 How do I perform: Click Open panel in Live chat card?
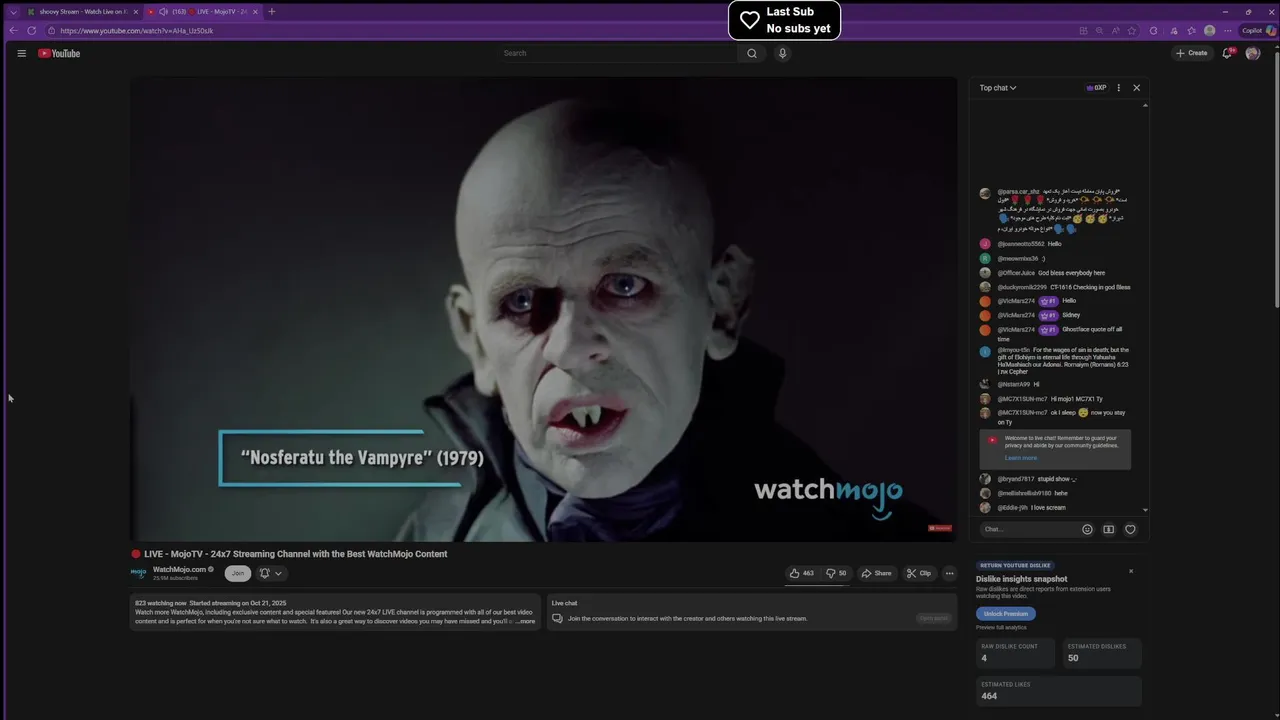click(933, 618)
